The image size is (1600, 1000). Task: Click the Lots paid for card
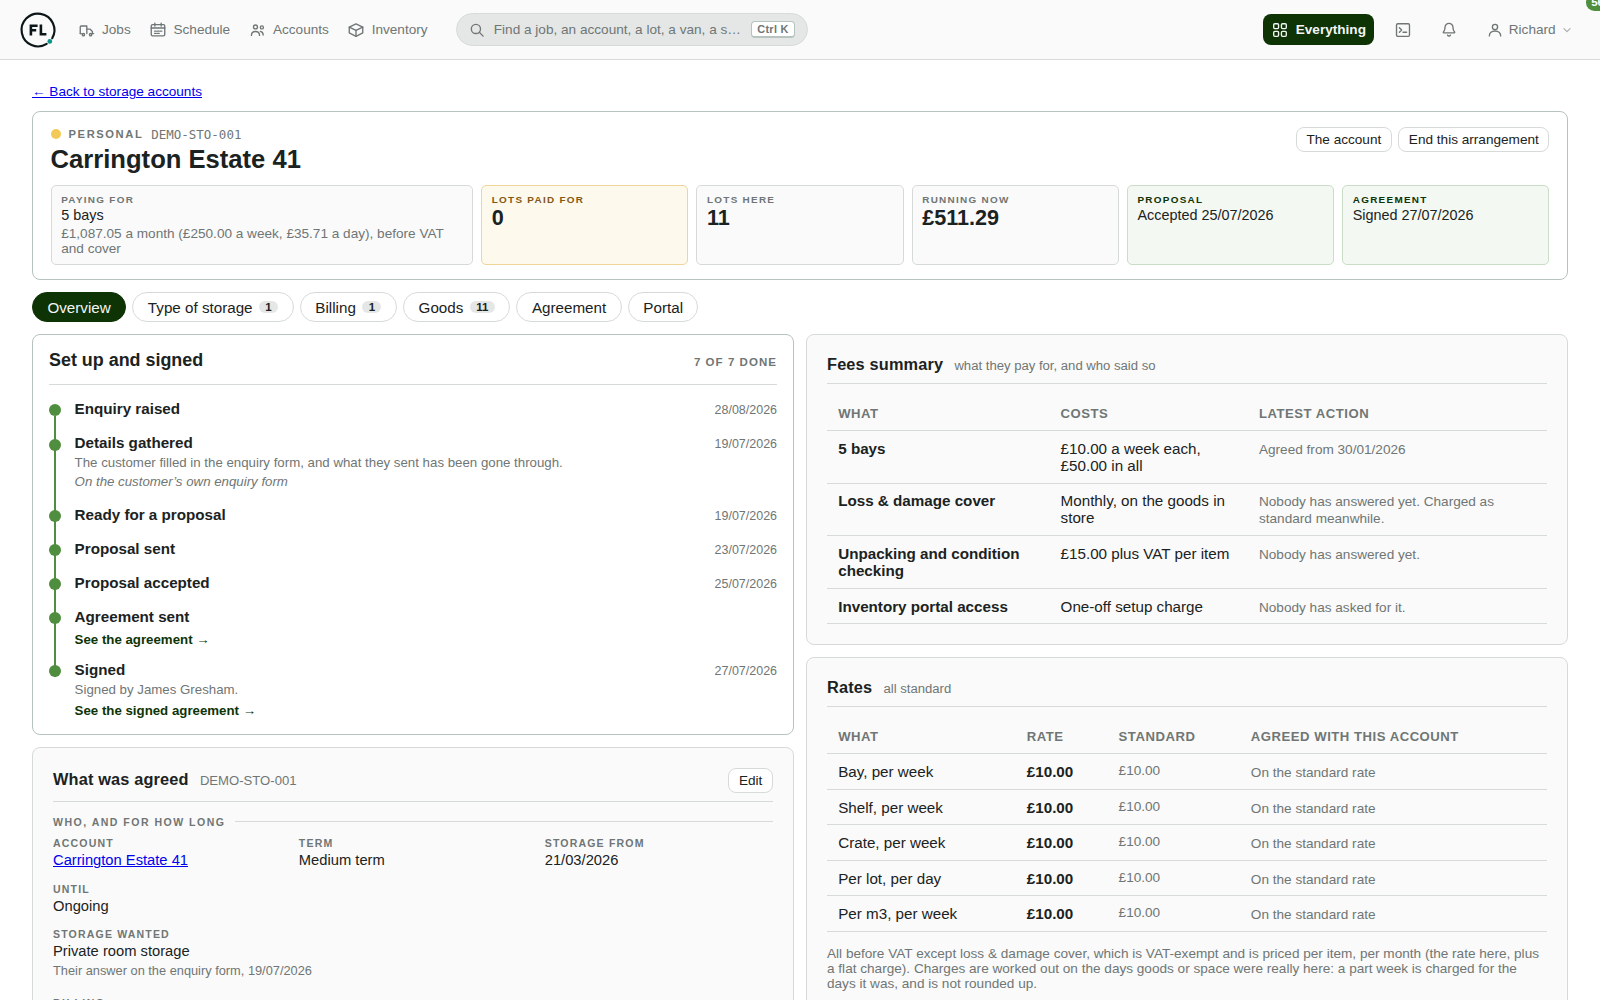pyautogui.click(x=584, y=225)
